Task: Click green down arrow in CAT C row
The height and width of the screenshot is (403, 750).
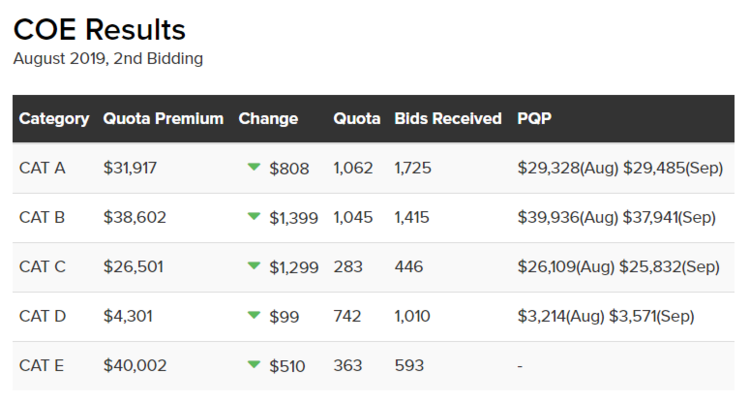Action: [x=254, y=266]
